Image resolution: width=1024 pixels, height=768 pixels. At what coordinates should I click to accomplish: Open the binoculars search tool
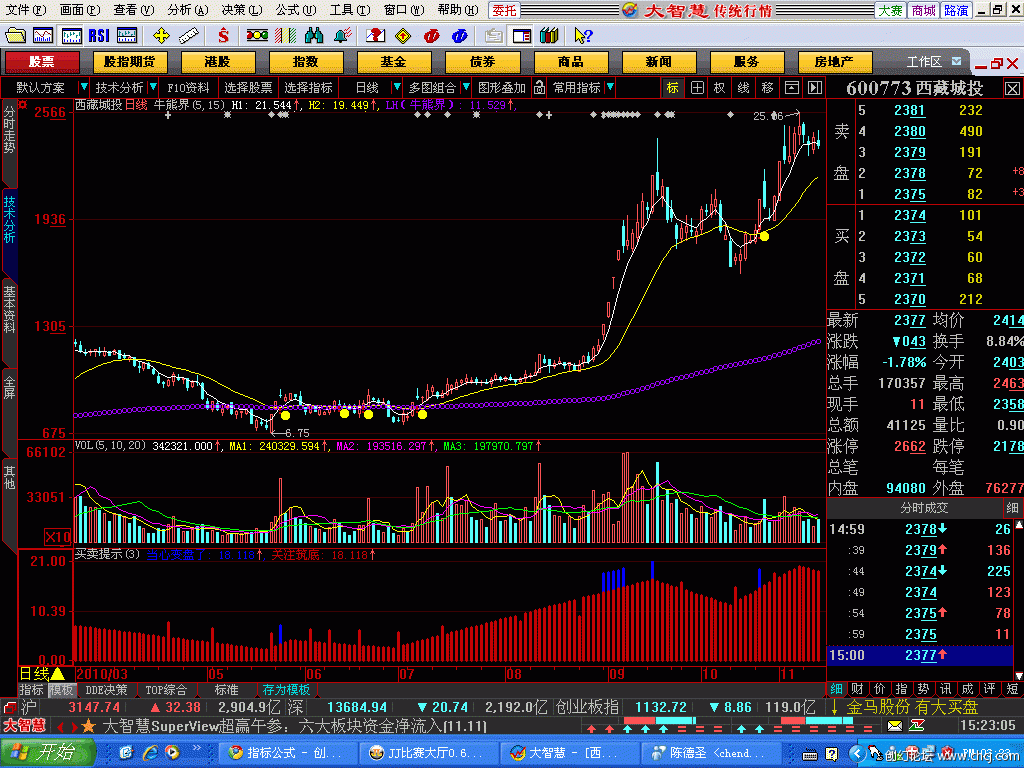pyautogui.click(x=314, y=35)
